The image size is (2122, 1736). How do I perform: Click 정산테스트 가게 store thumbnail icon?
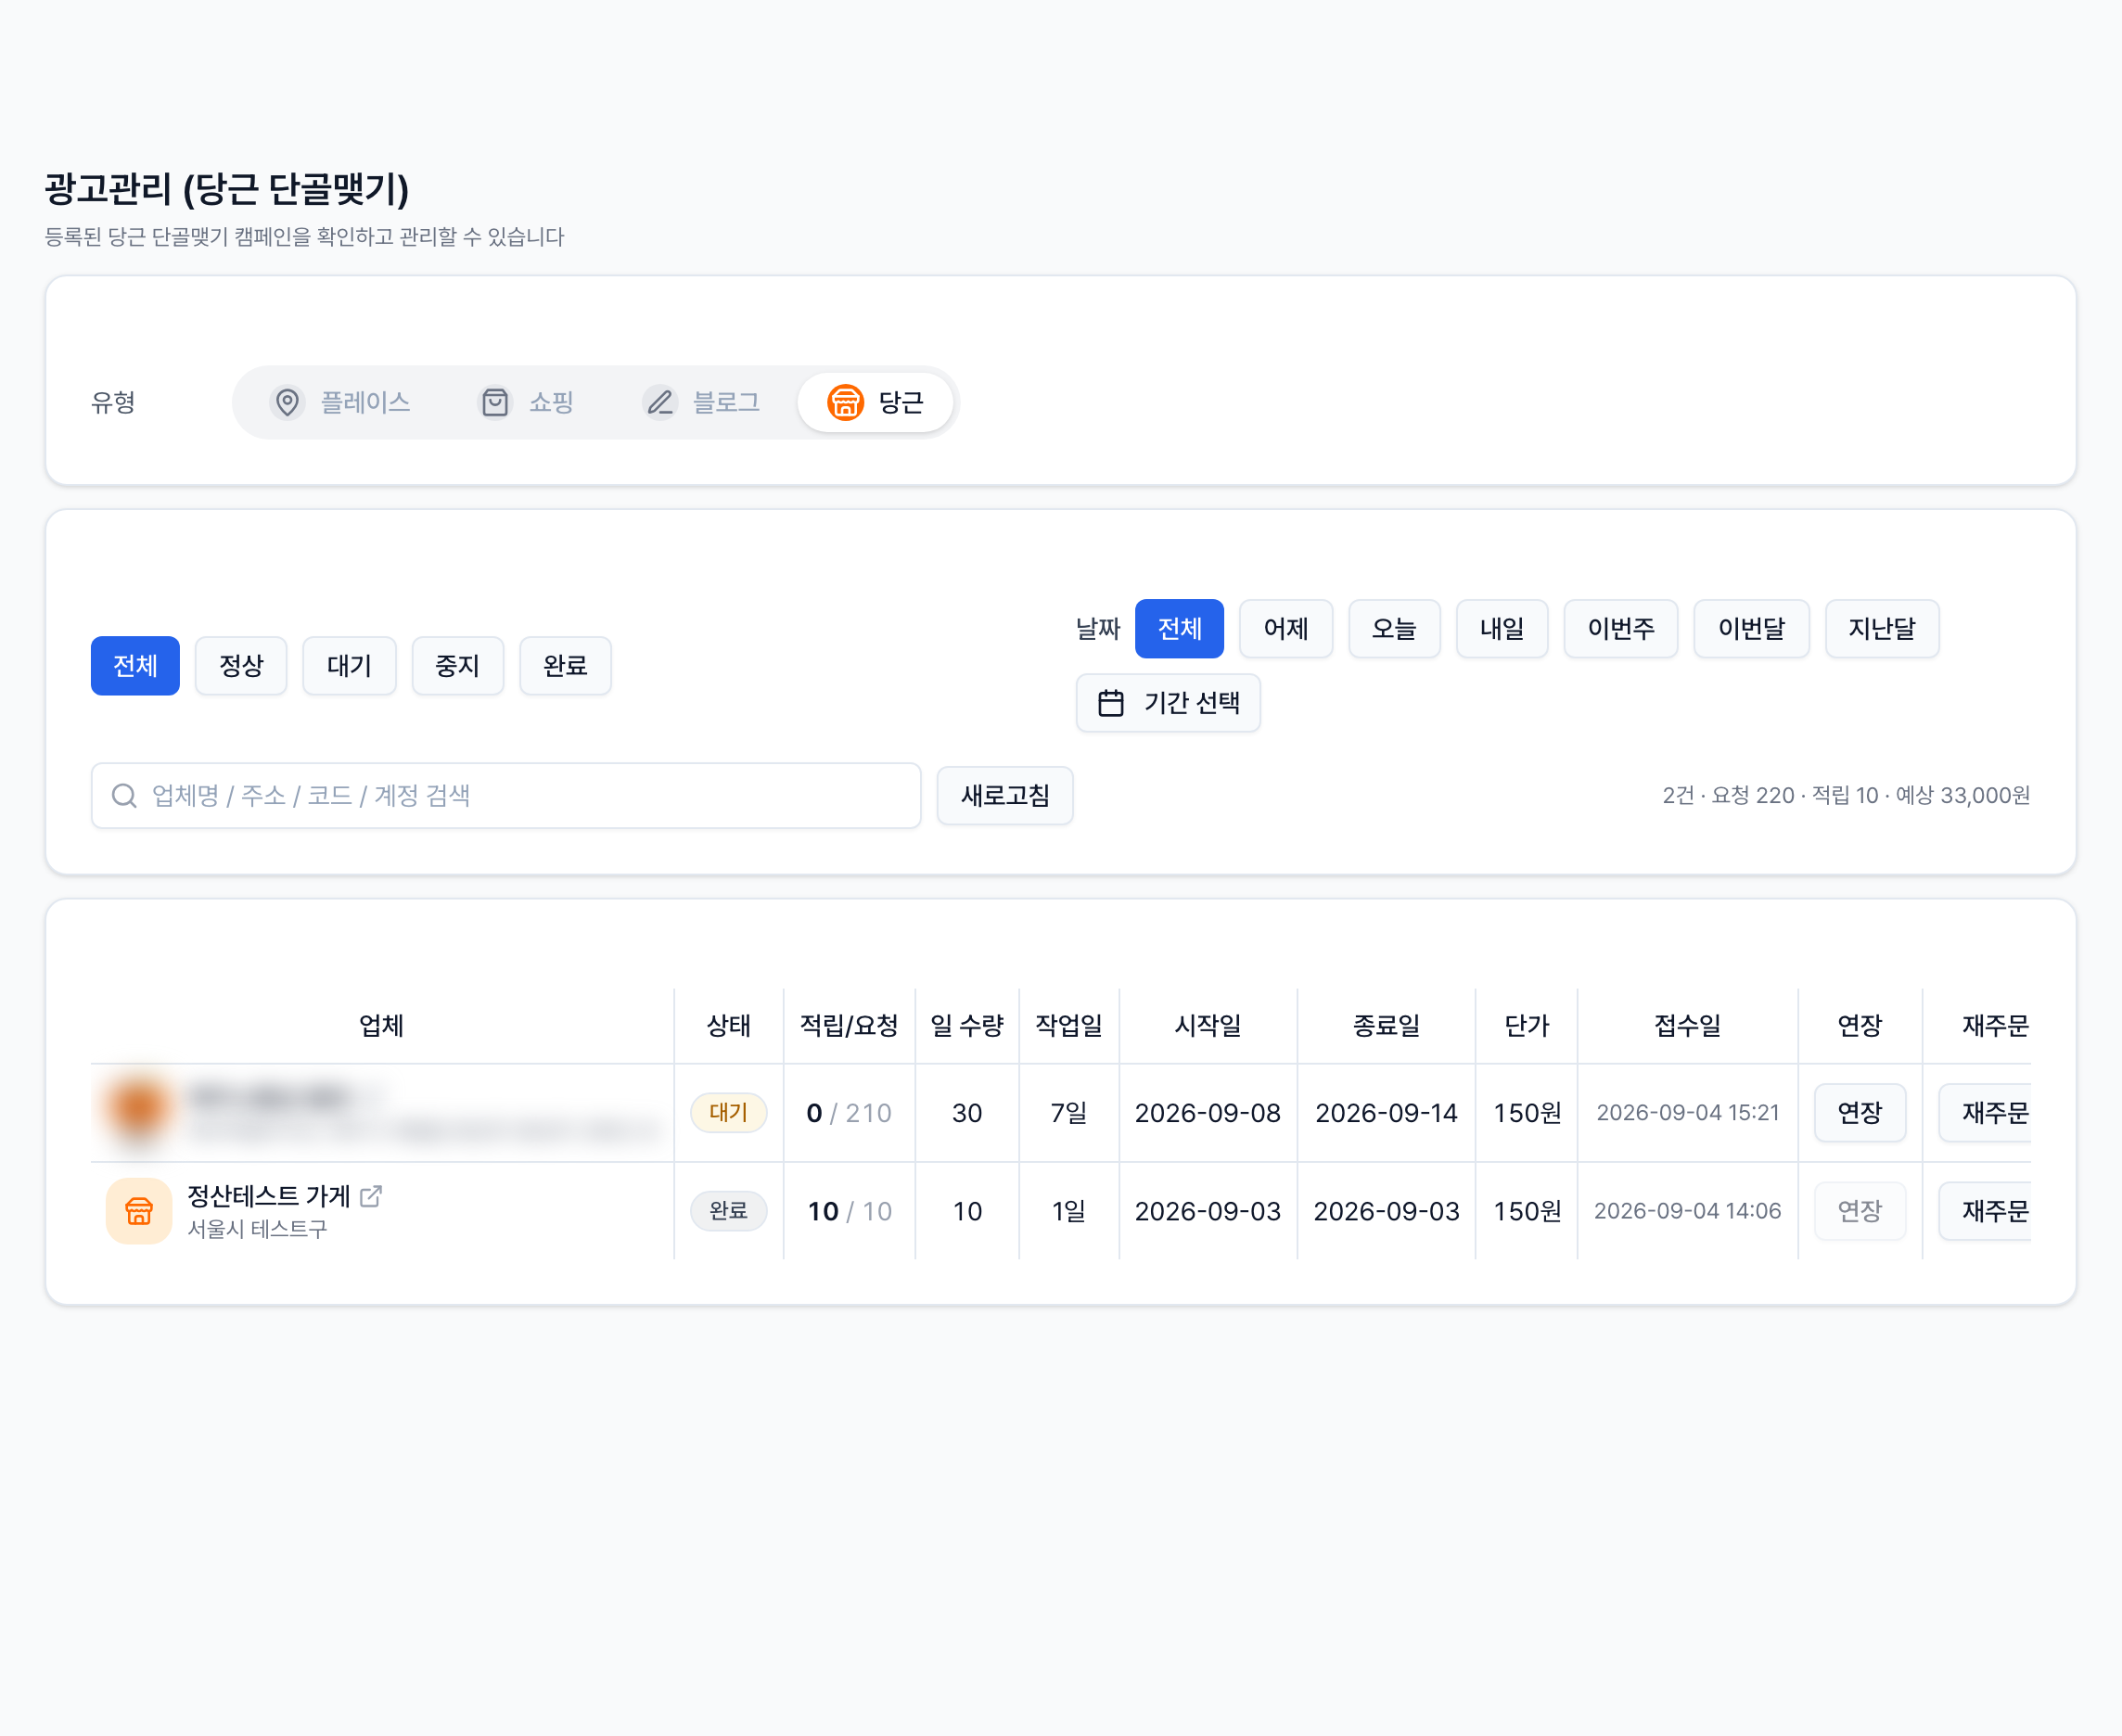point(139,1211)
